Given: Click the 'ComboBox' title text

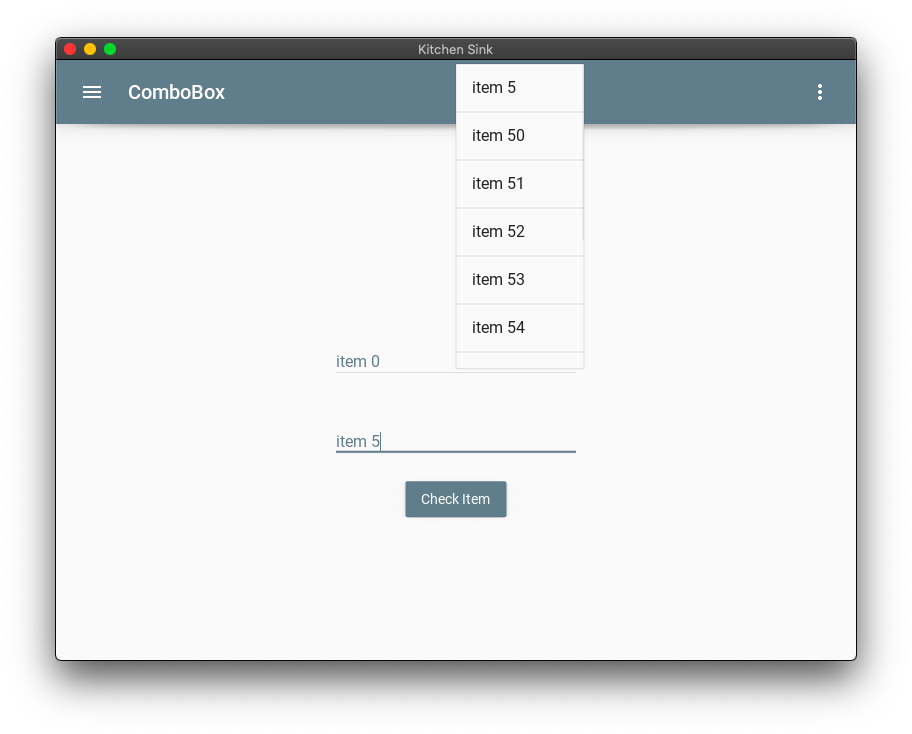Looking at the screenshot, I should pos(176,92).
